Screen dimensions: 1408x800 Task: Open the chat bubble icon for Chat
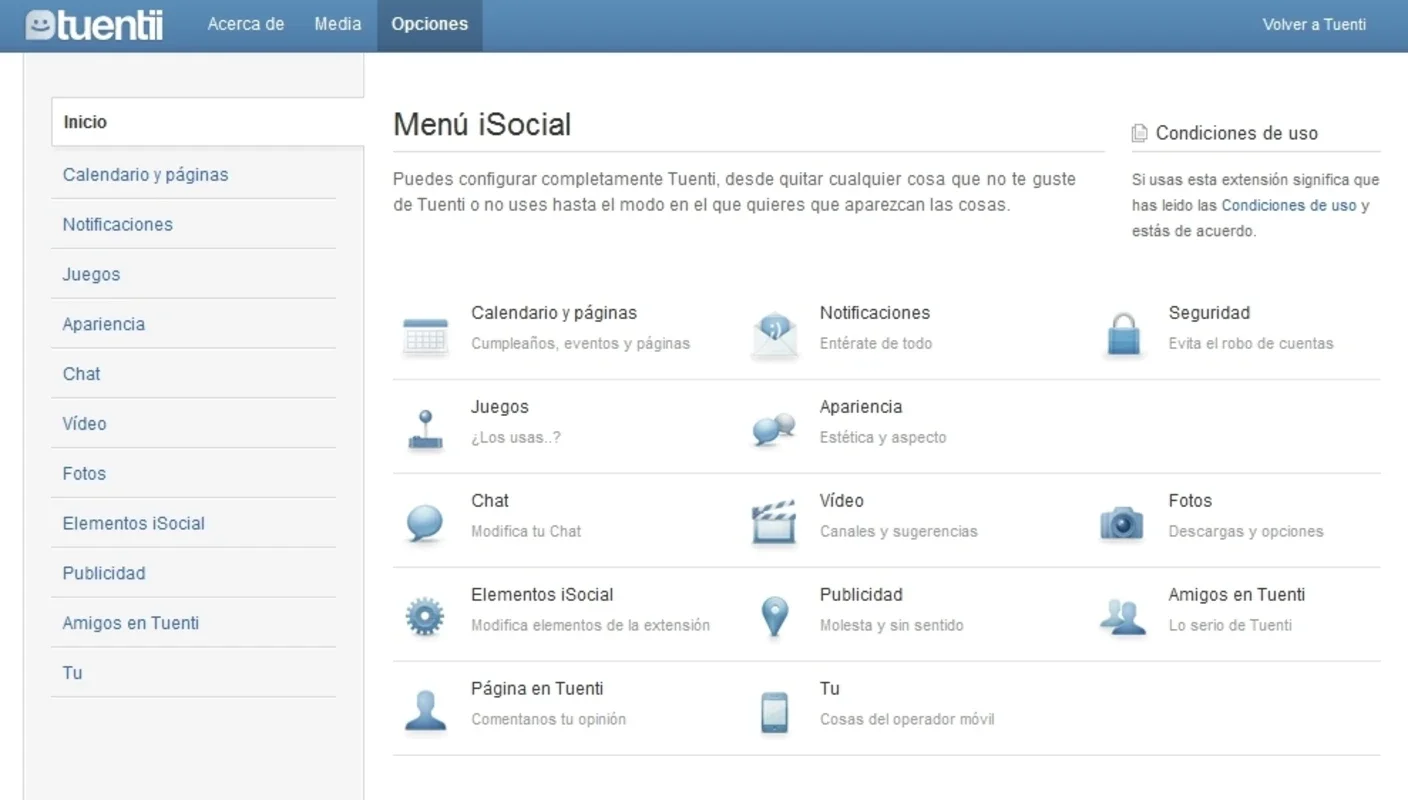point(425,523)
